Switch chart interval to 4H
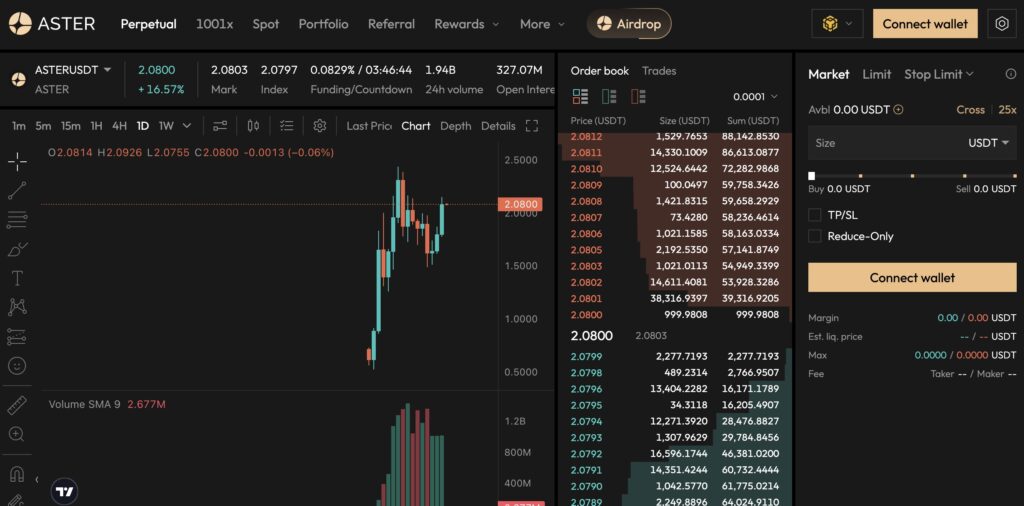This screenshot has height=506, width=1024. click(119, 126)
